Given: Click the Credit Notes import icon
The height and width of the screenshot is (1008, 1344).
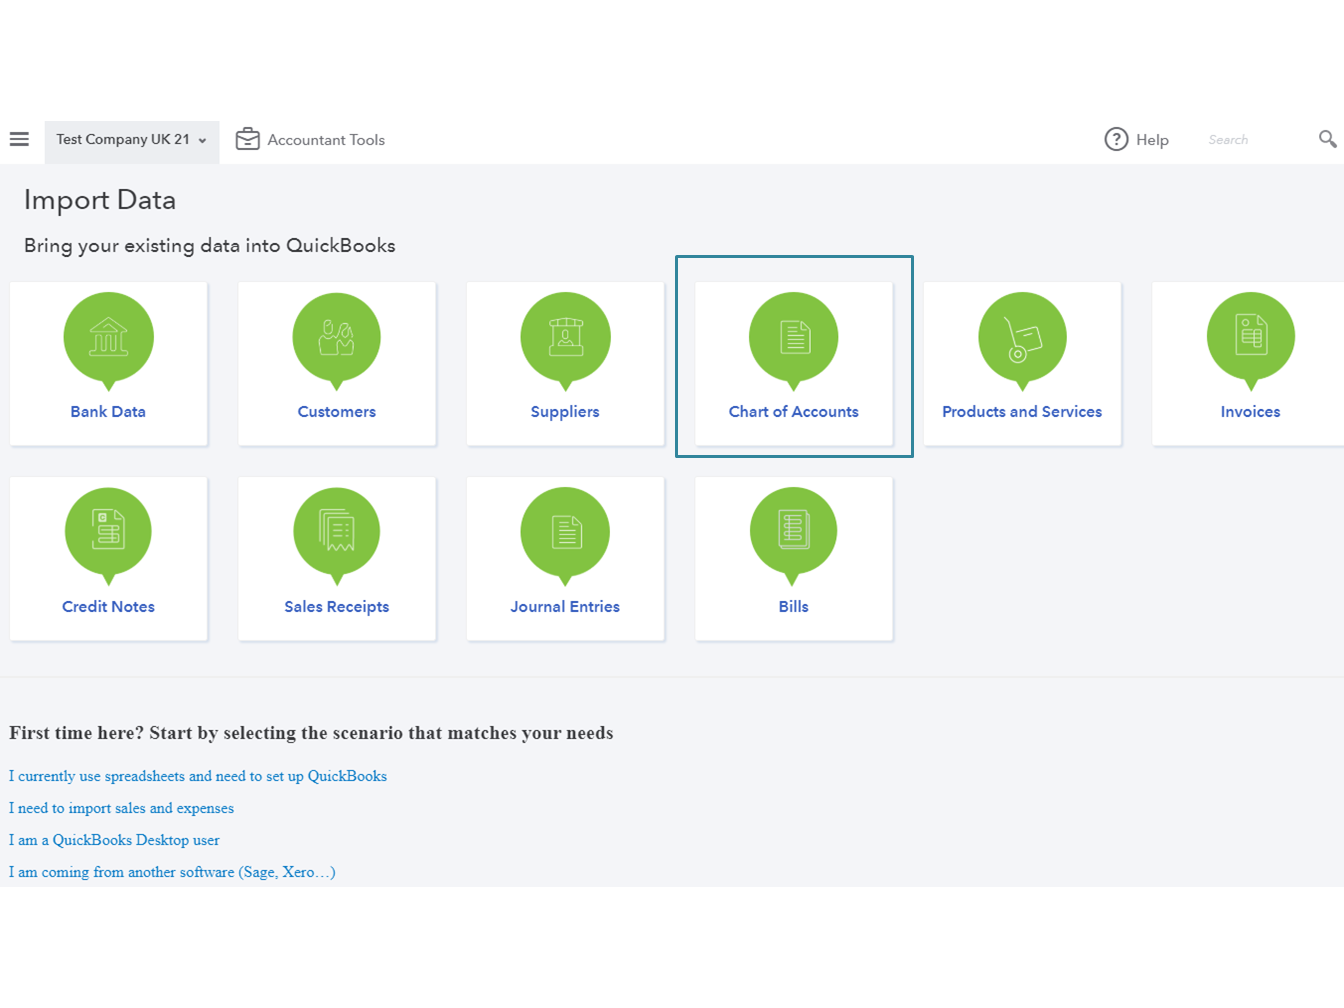Looking at the screenshot, I should (x=108, y=532).
